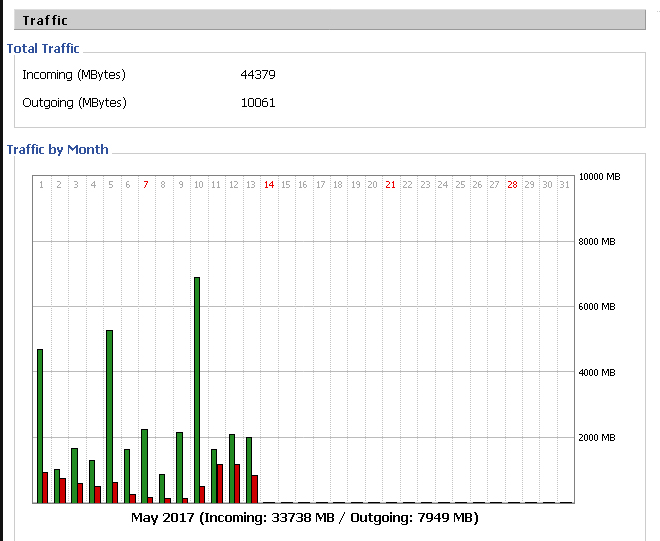660x541 pixels.
Task: Click the green incoming bar for day 6
Action: 127,476
